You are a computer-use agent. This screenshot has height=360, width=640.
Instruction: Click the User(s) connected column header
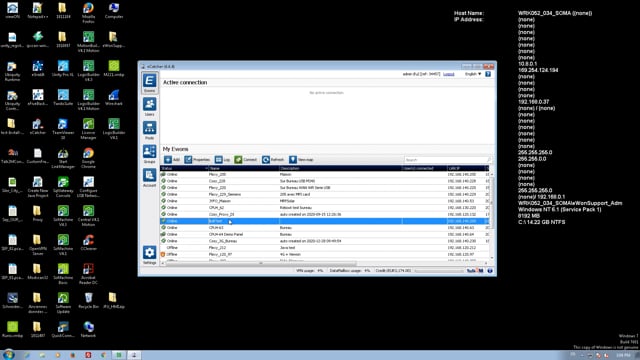[424, 168]
